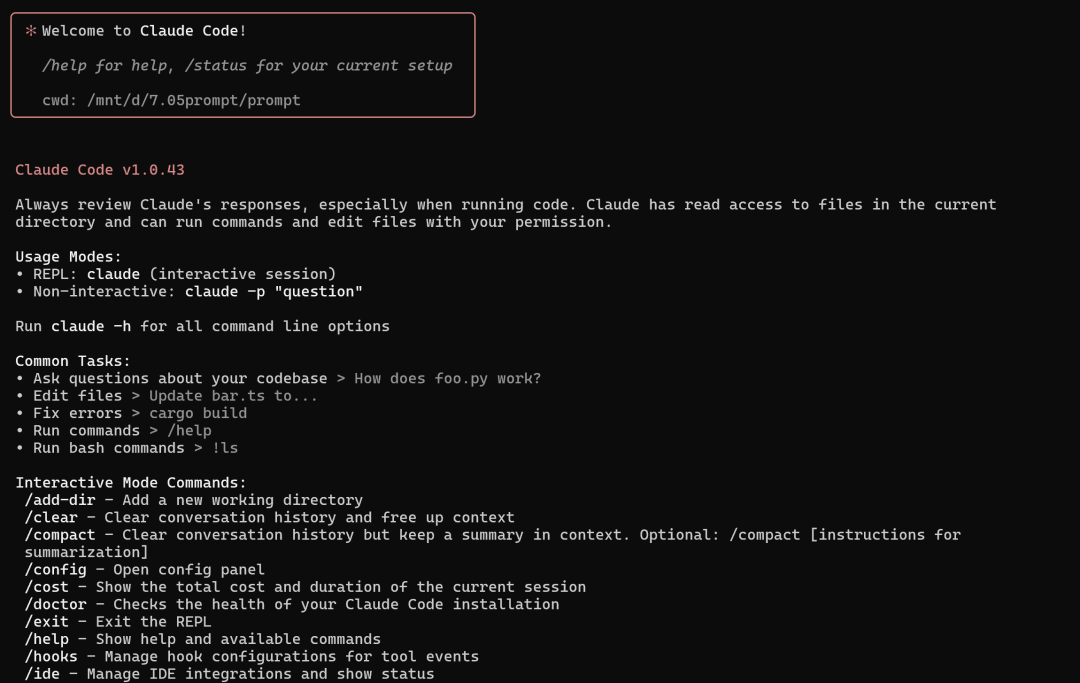Image resolution: width=1080 pixels, height=683 pixels.
Task: Click the cwd path /mnt/d/7.05prompt/prompt
Action: pos(194,101)
